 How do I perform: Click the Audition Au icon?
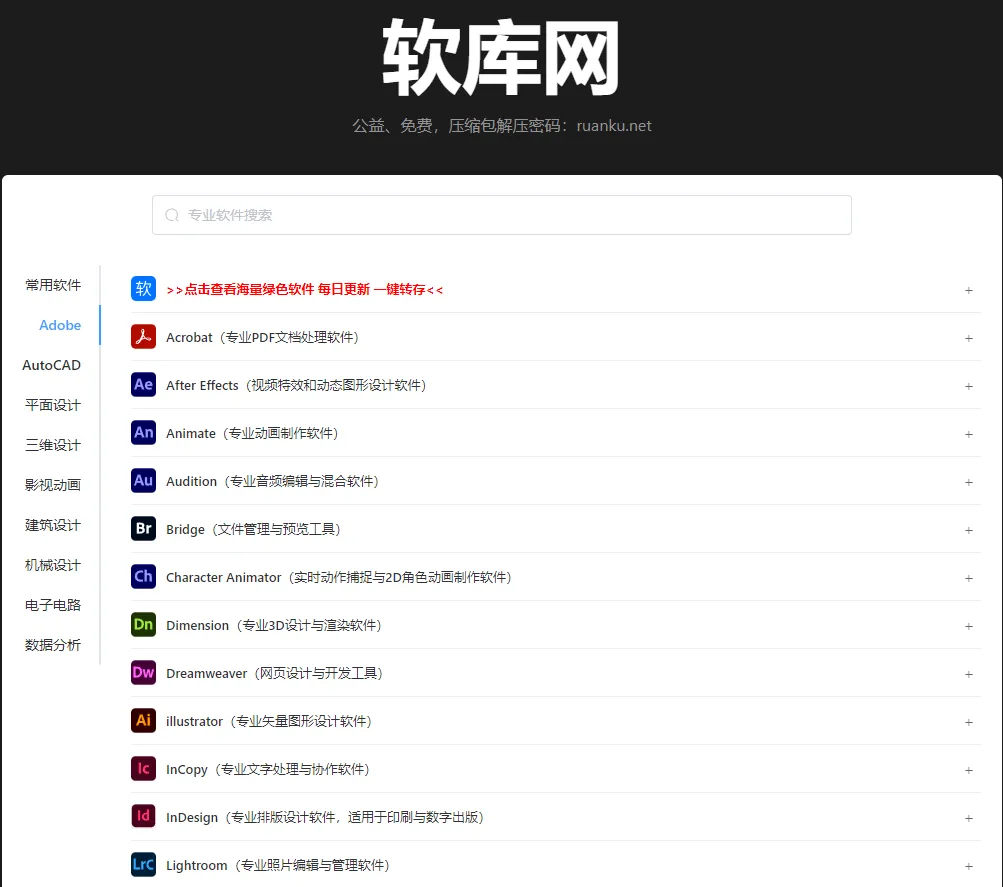point(143,480)
